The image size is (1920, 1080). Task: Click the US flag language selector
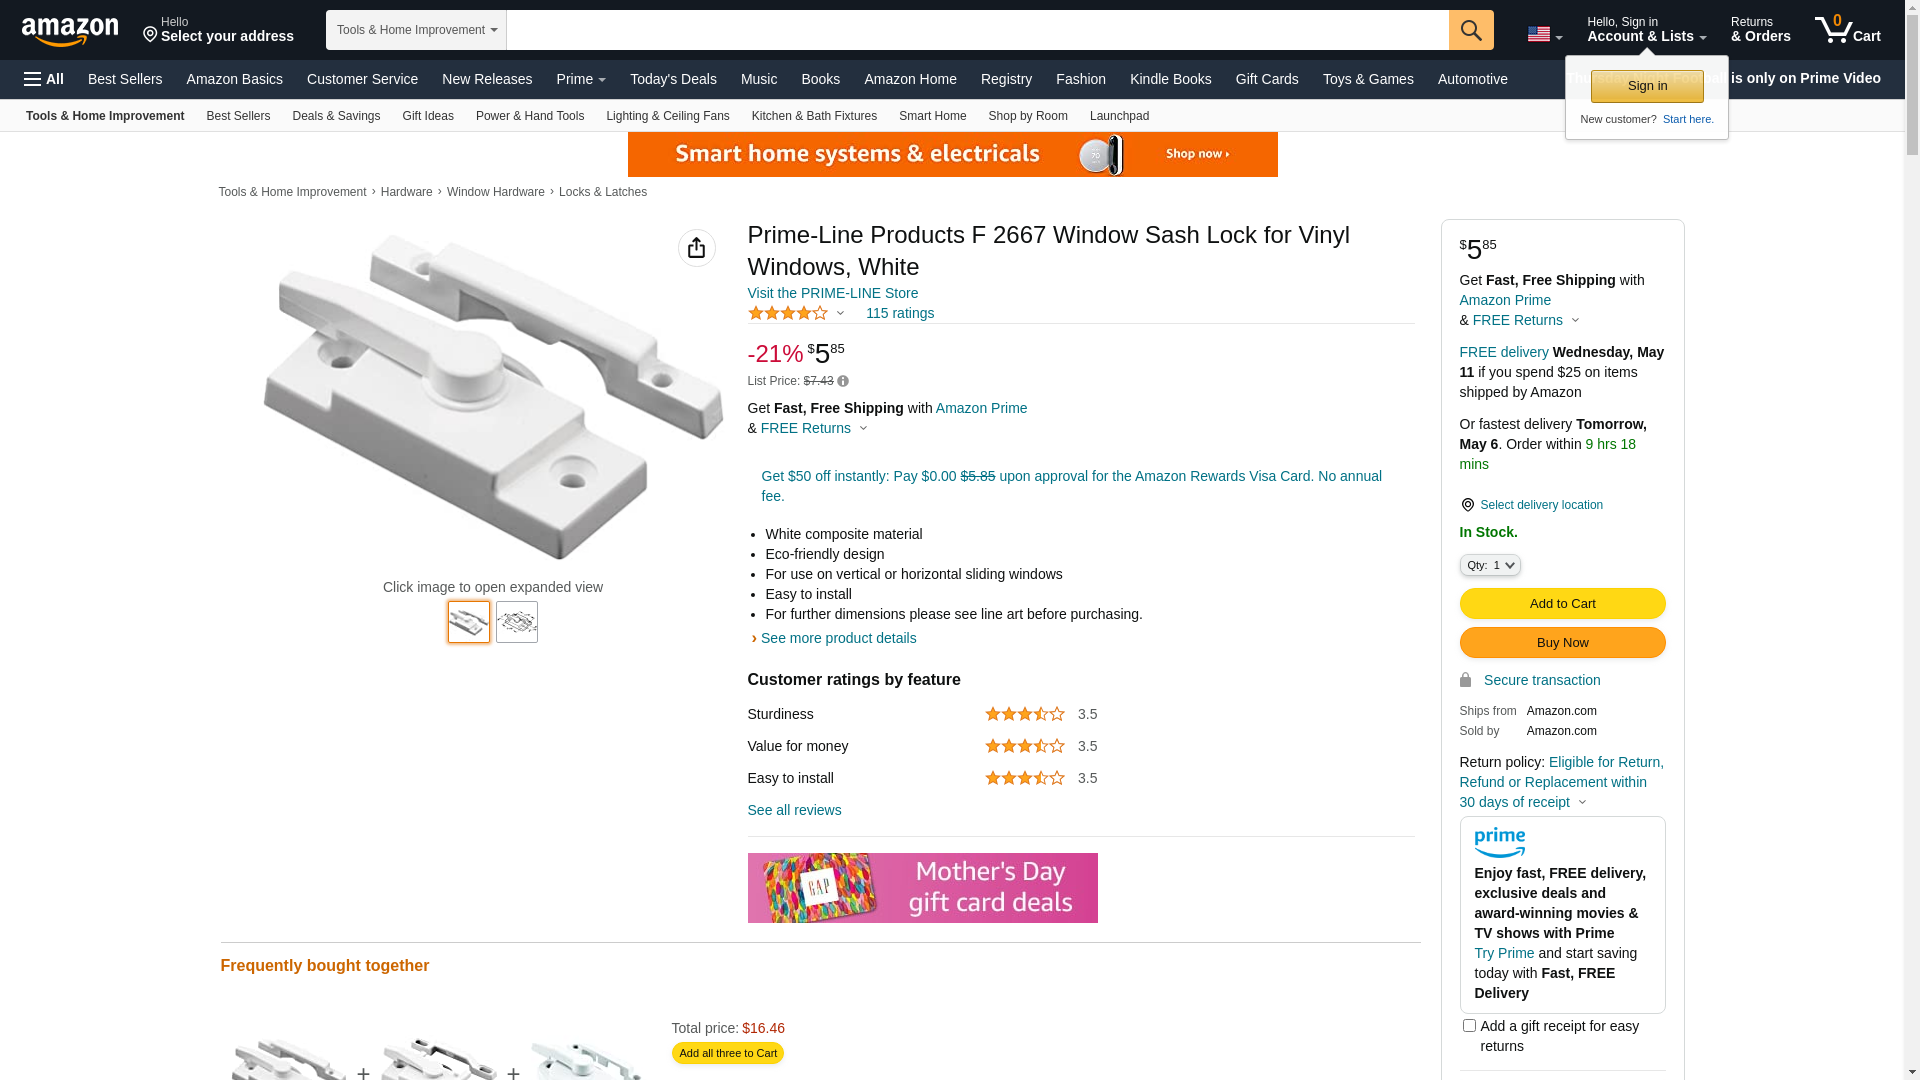(x=1545, y=35)
